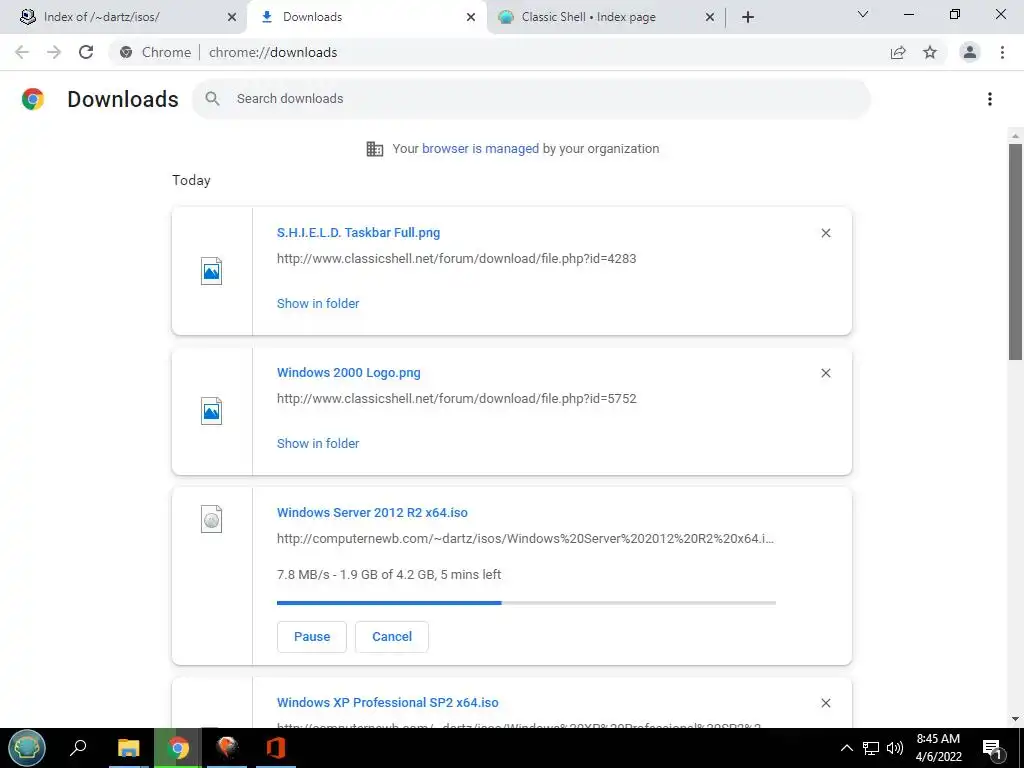1024x768 pixels.
Task: Open the Chrome profile avatar menu
Action: point(970,52)
